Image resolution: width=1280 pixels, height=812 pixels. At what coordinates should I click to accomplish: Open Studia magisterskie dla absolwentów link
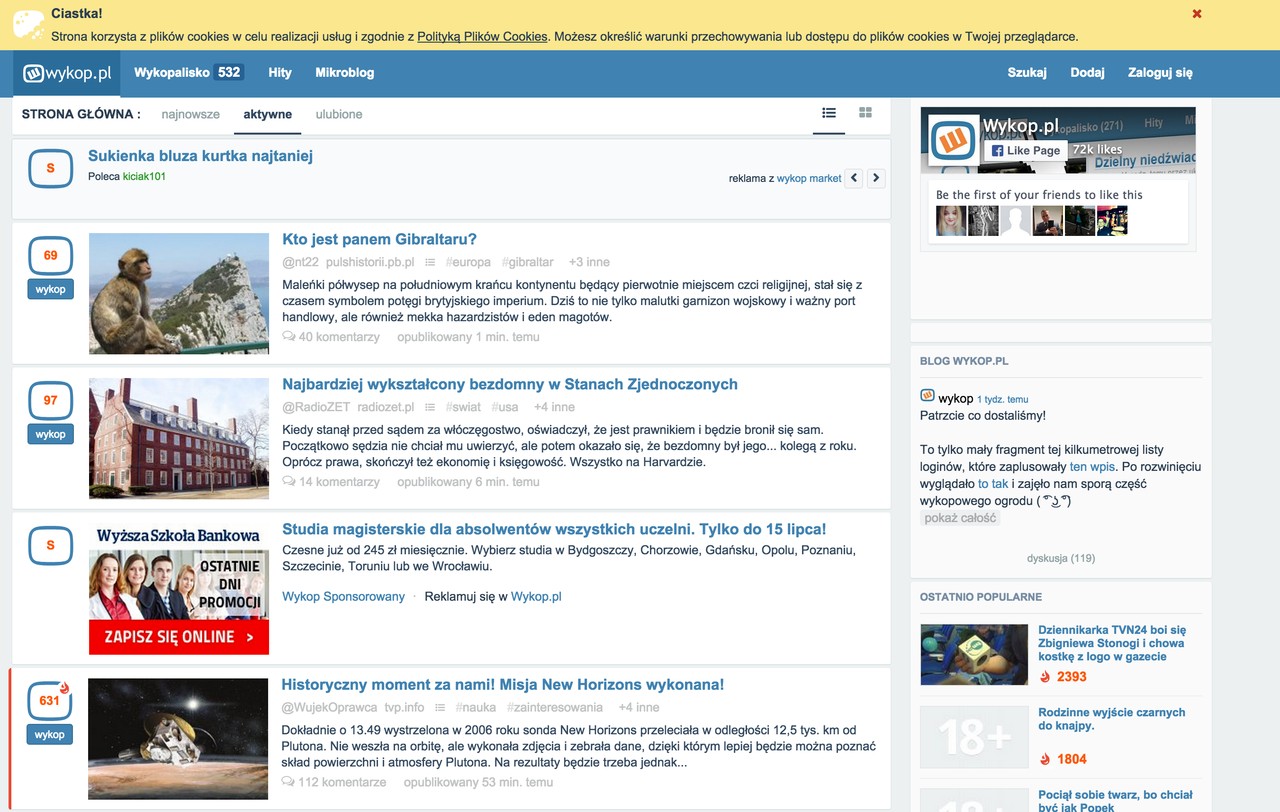pyautogui.click(x=554, y=530)
